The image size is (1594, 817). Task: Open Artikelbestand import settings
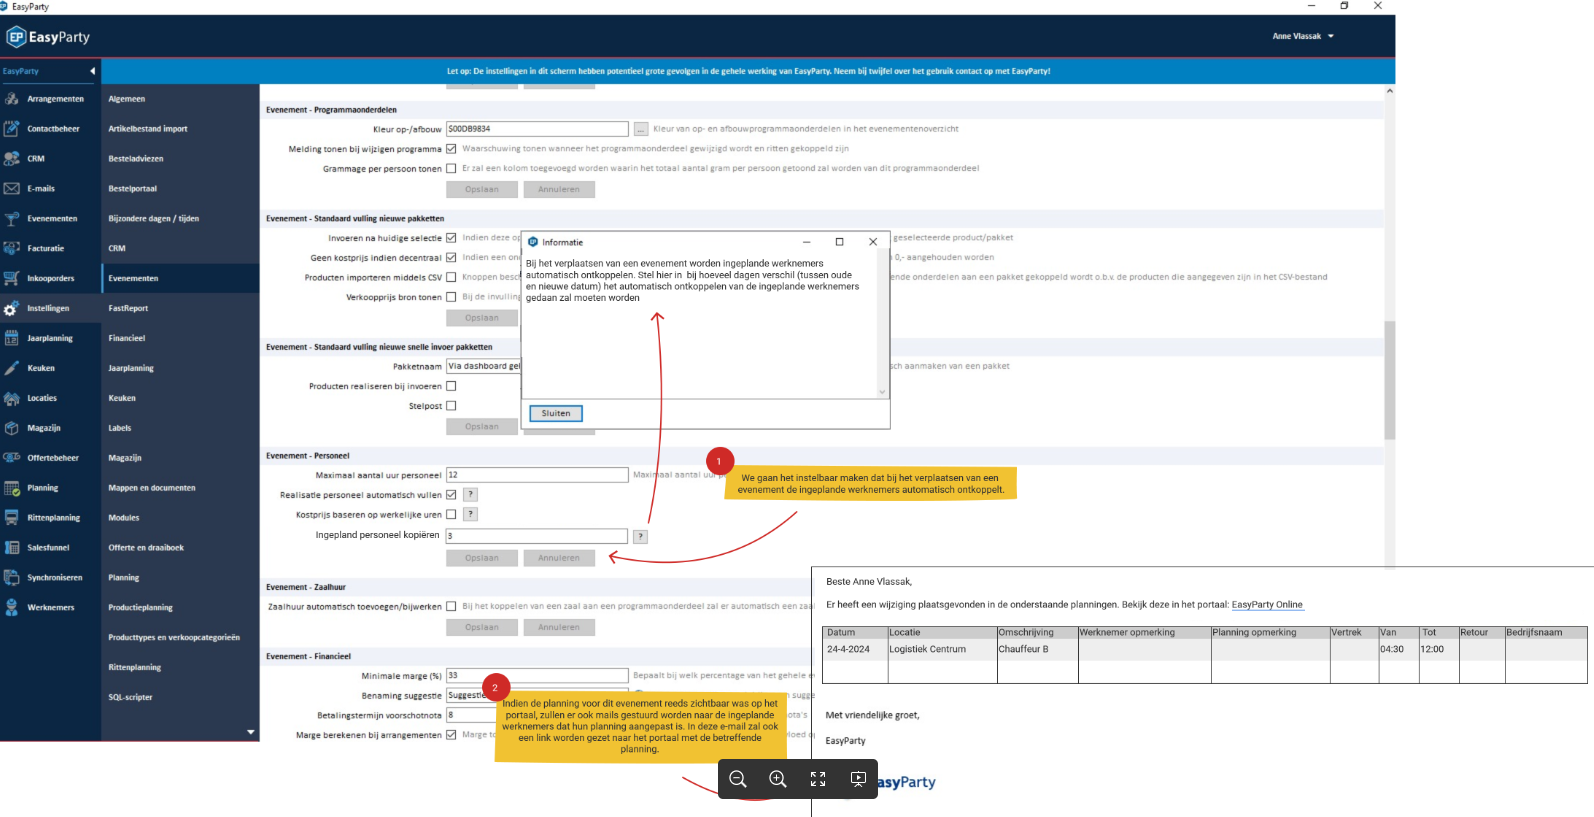(x=148, y=129)
